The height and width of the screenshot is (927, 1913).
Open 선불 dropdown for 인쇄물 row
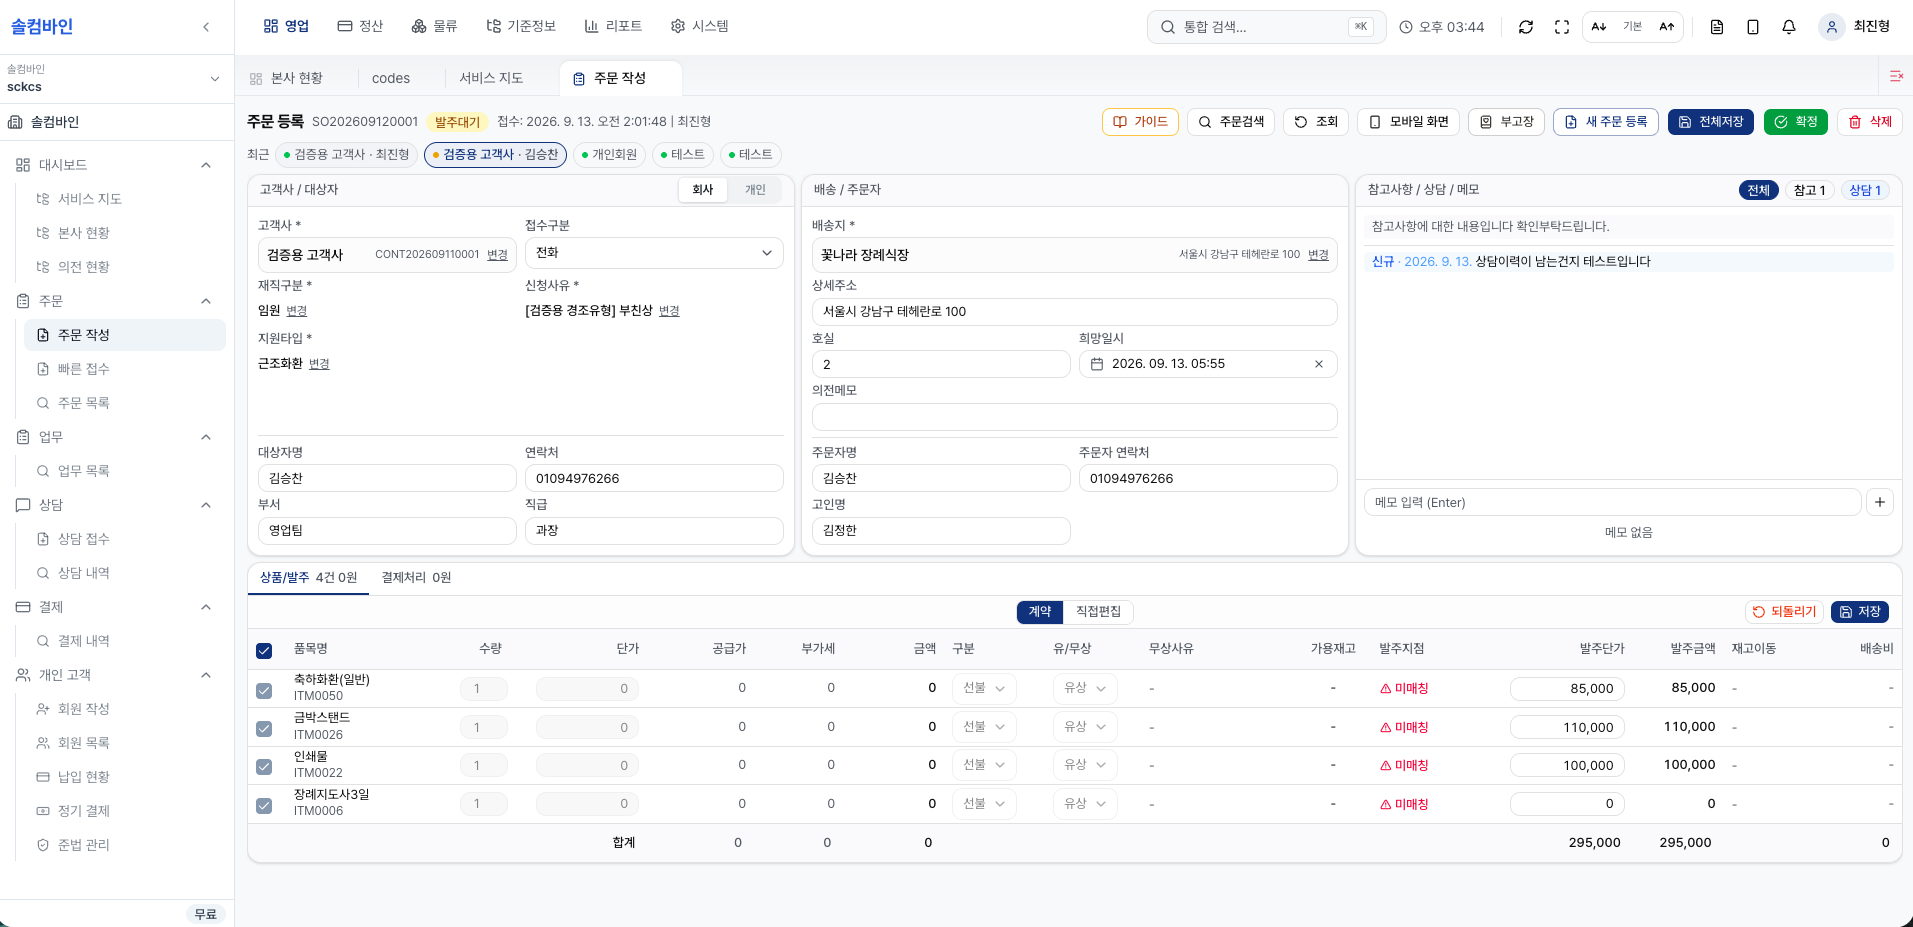coord(984,765)
